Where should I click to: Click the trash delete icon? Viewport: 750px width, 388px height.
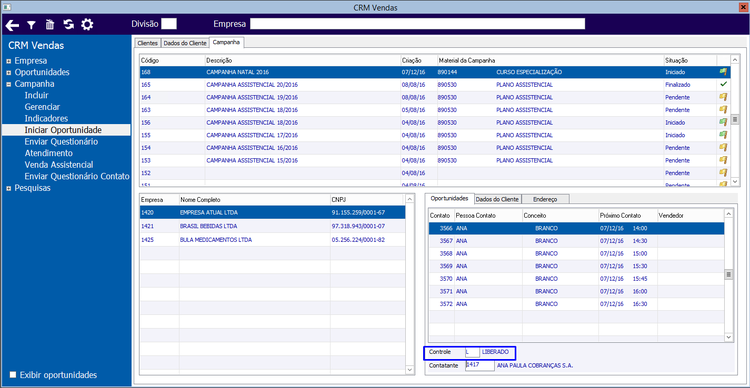click(50, 25)
